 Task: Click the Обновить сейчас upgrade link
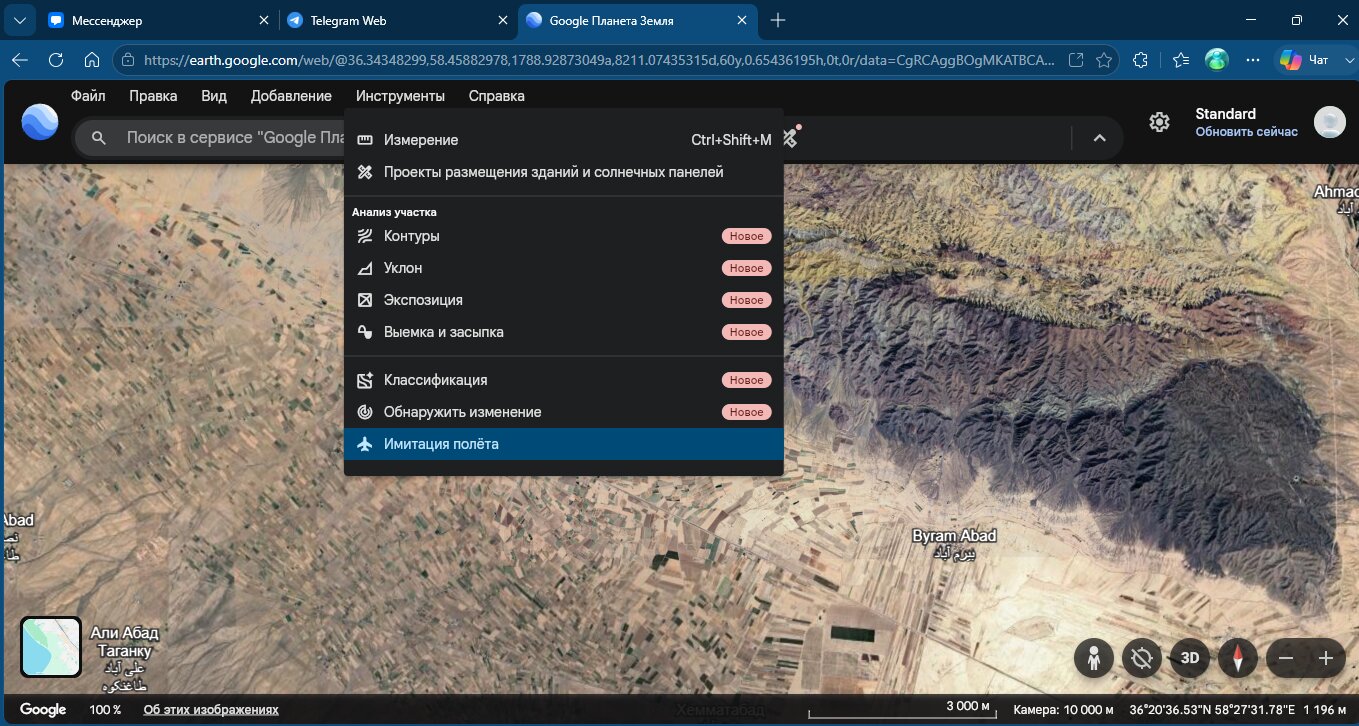pyautogui.click(x=1246, y=132)
